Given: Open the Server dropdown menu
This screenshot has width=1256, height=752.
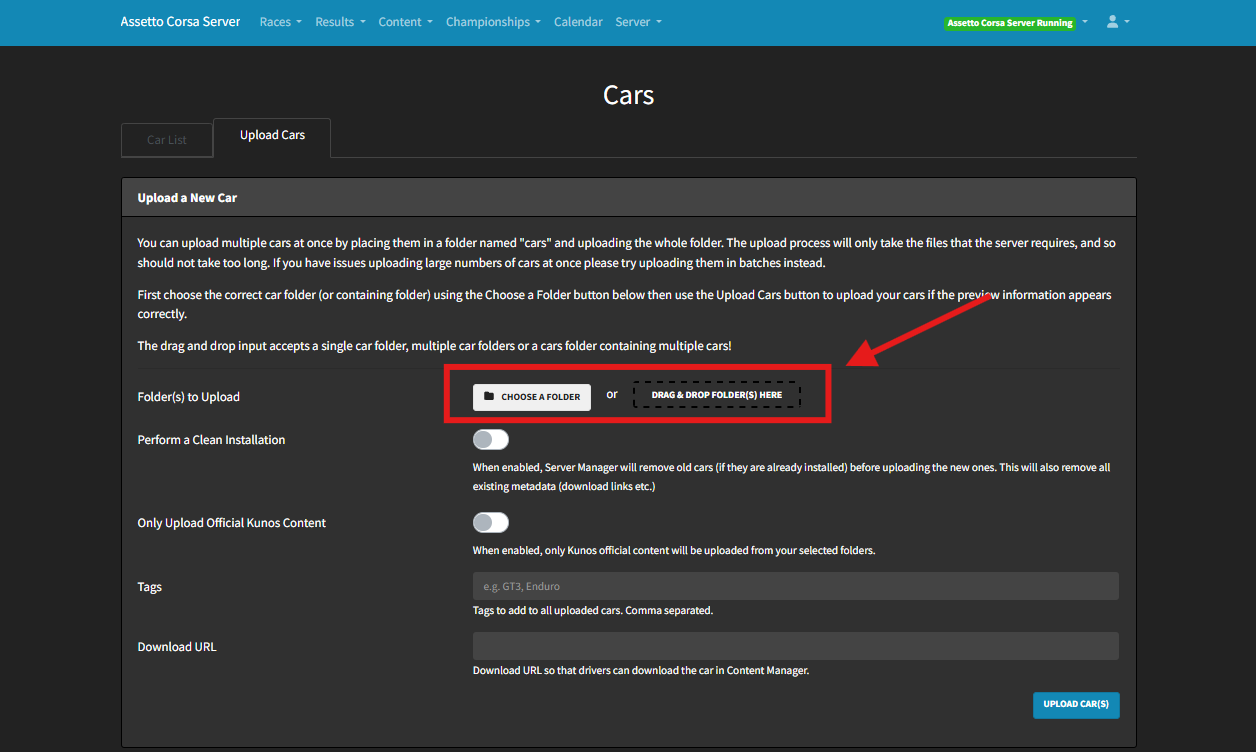Looking at the screenshot, I should pyautogui.click(x=638, y=22).
